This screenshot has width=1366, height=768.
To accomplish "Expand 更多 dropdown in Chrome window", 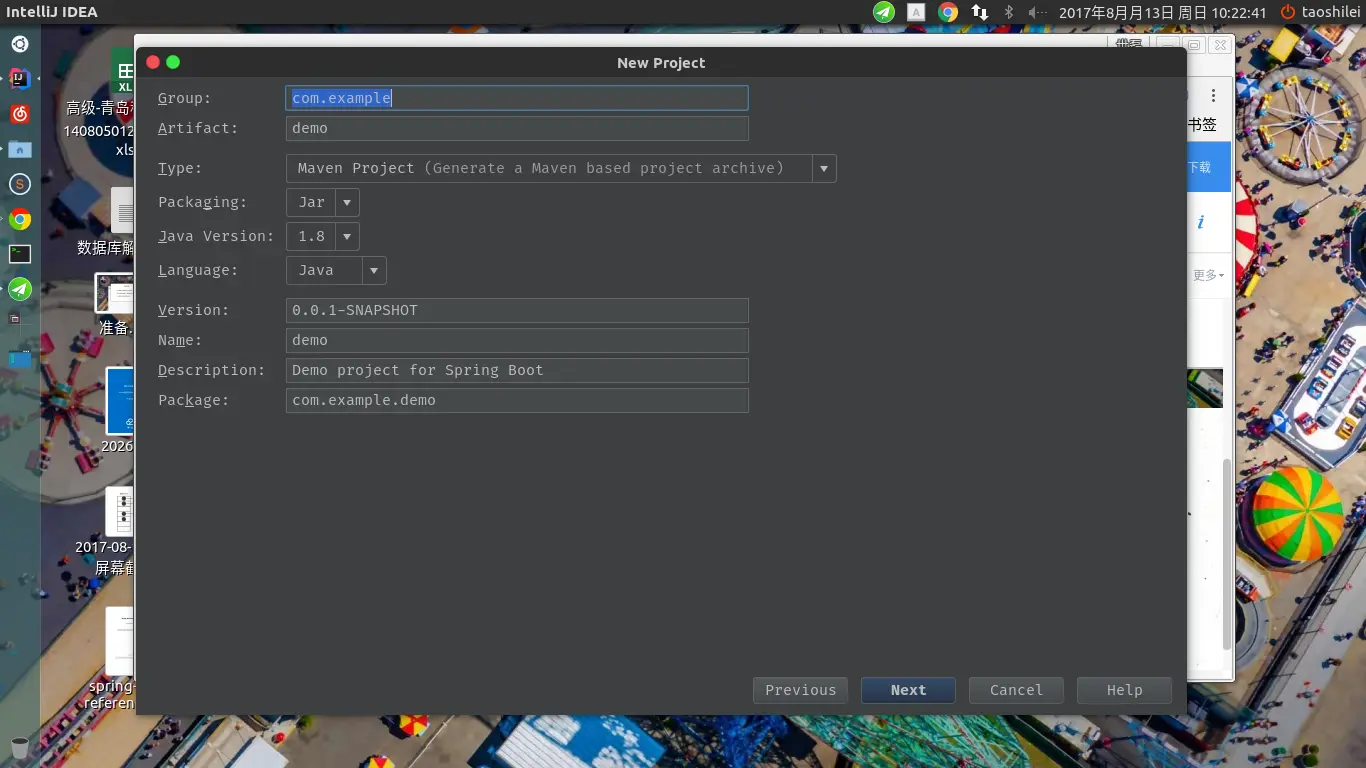I will [x=1209, y=275].
